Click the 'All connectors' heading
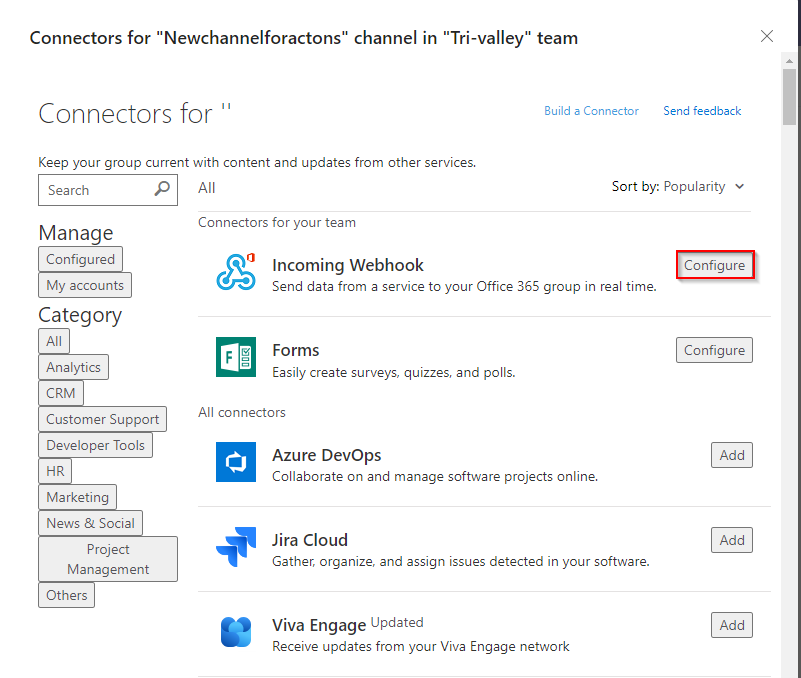801x678 pixels. click(242, 412)
